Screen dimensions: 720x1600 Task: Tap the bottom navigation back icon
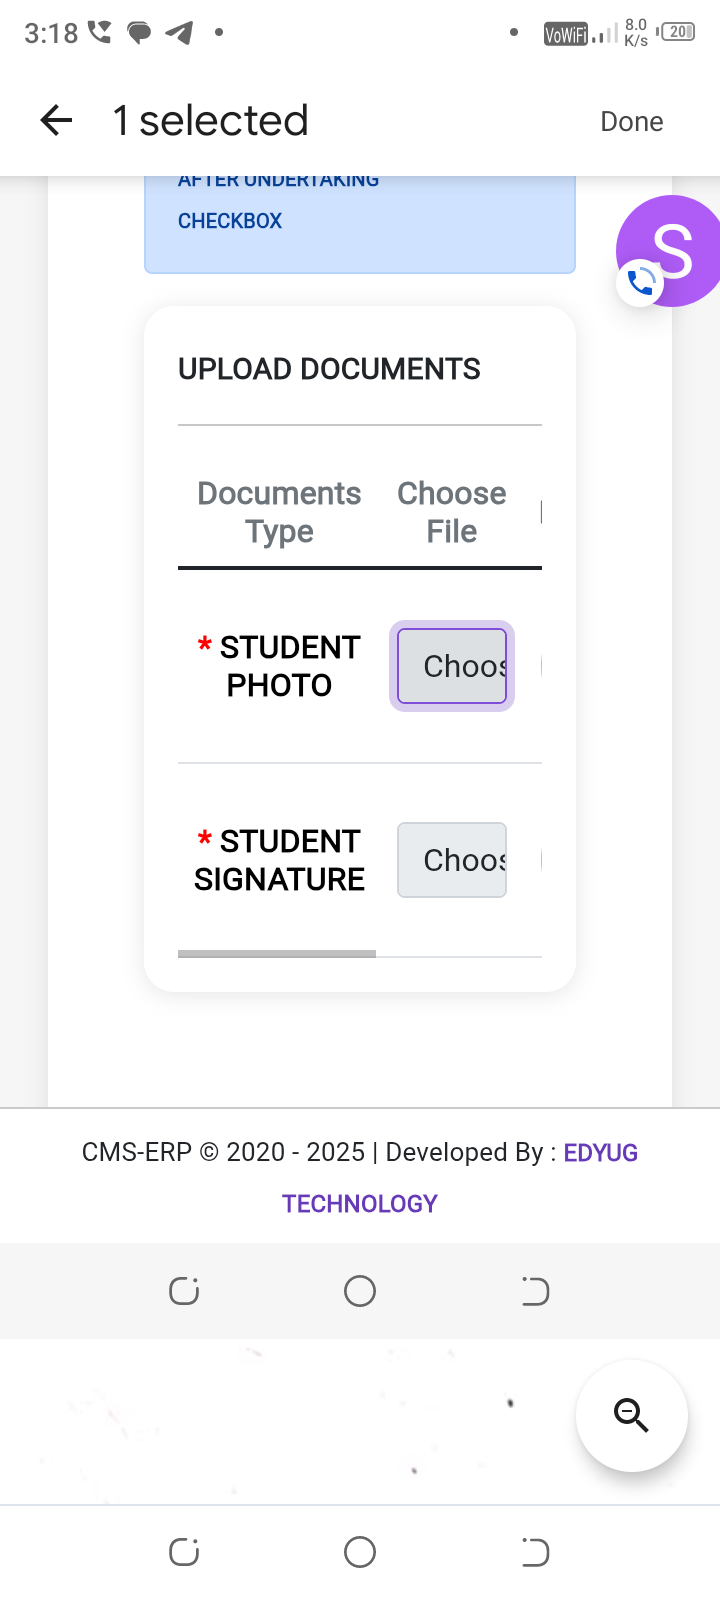tap(535, 1552)
